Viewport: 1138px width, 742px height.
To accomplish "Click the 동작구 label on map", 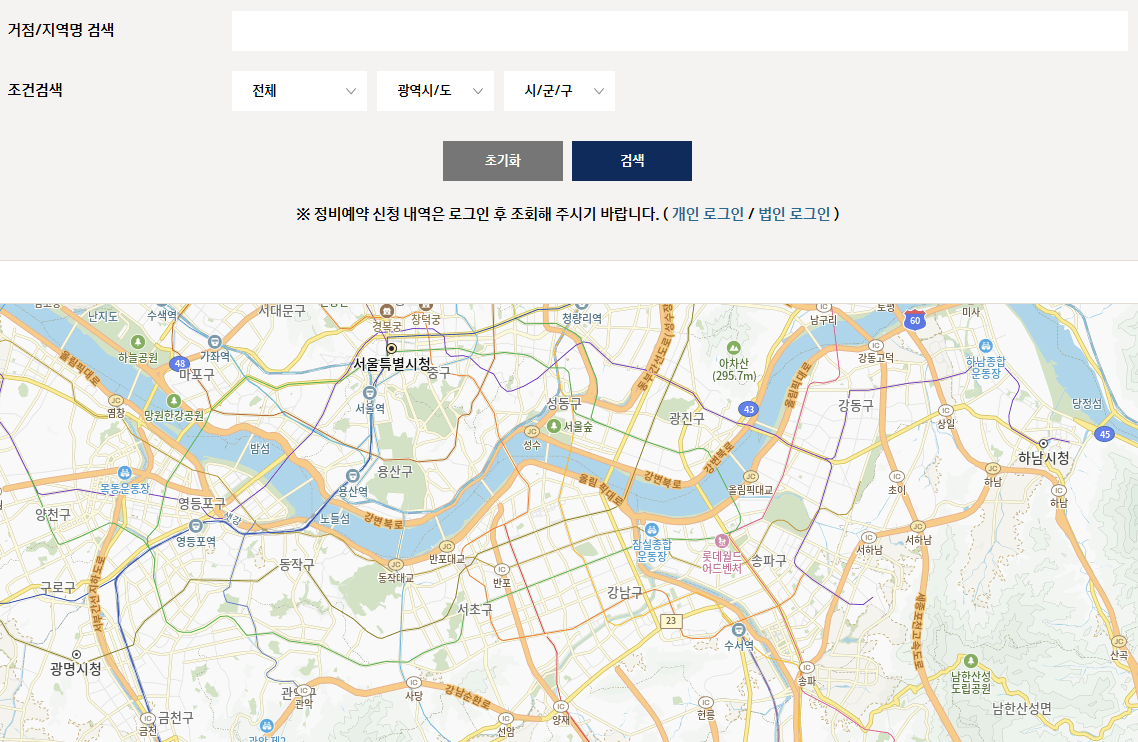I will tap(297, 564).
